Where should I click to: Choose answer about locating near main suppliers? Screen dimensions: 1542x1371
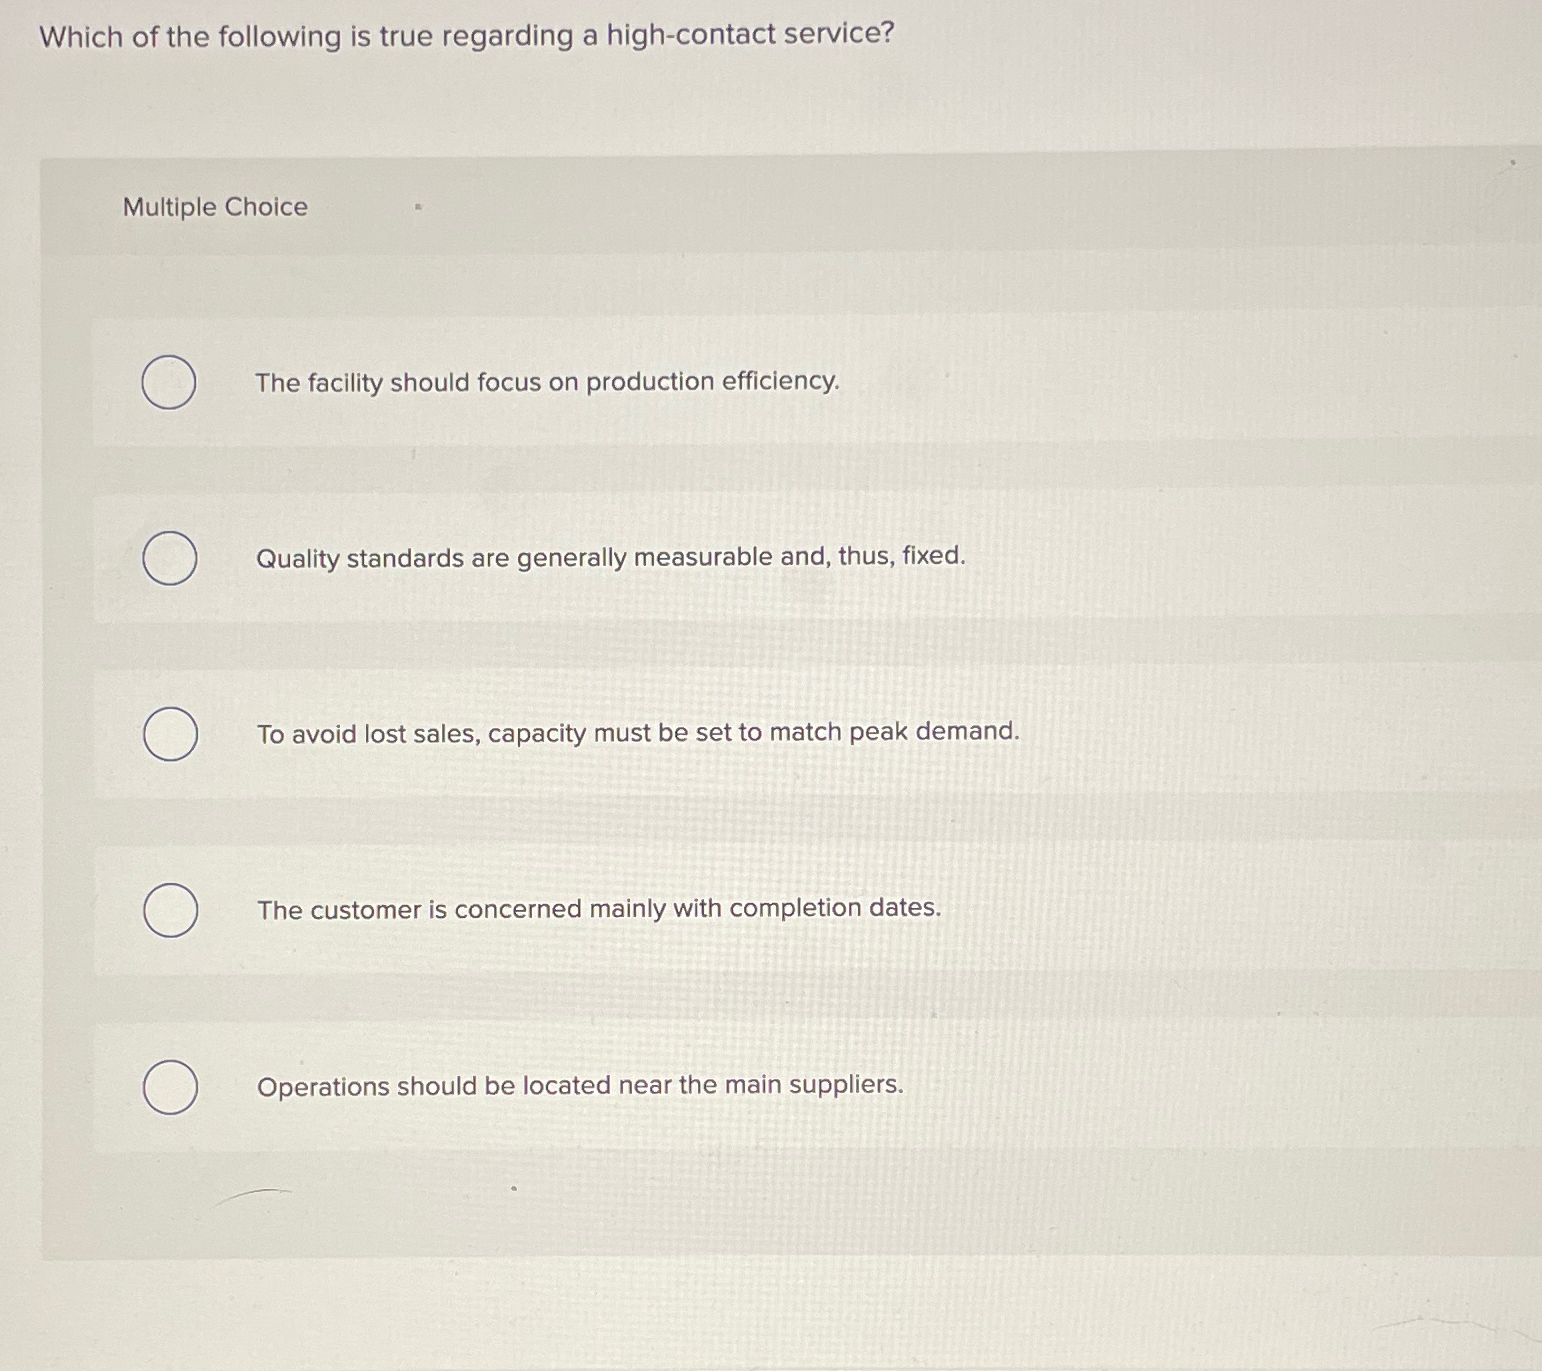click(579, 1085)
